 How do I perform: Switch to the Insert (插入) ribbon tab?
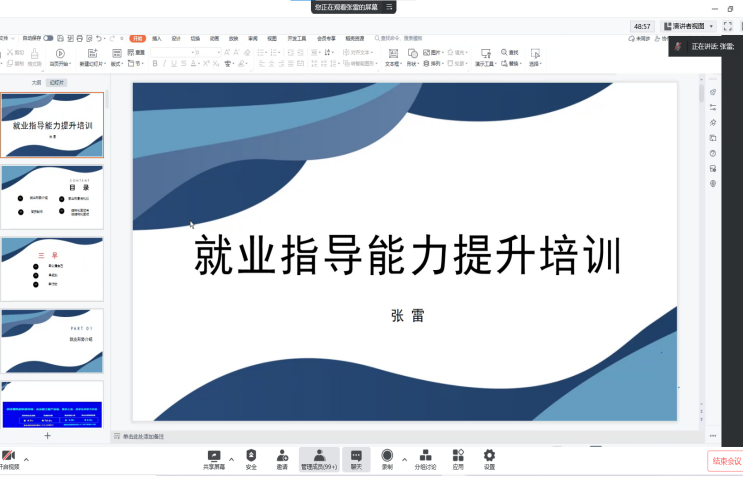156,38
